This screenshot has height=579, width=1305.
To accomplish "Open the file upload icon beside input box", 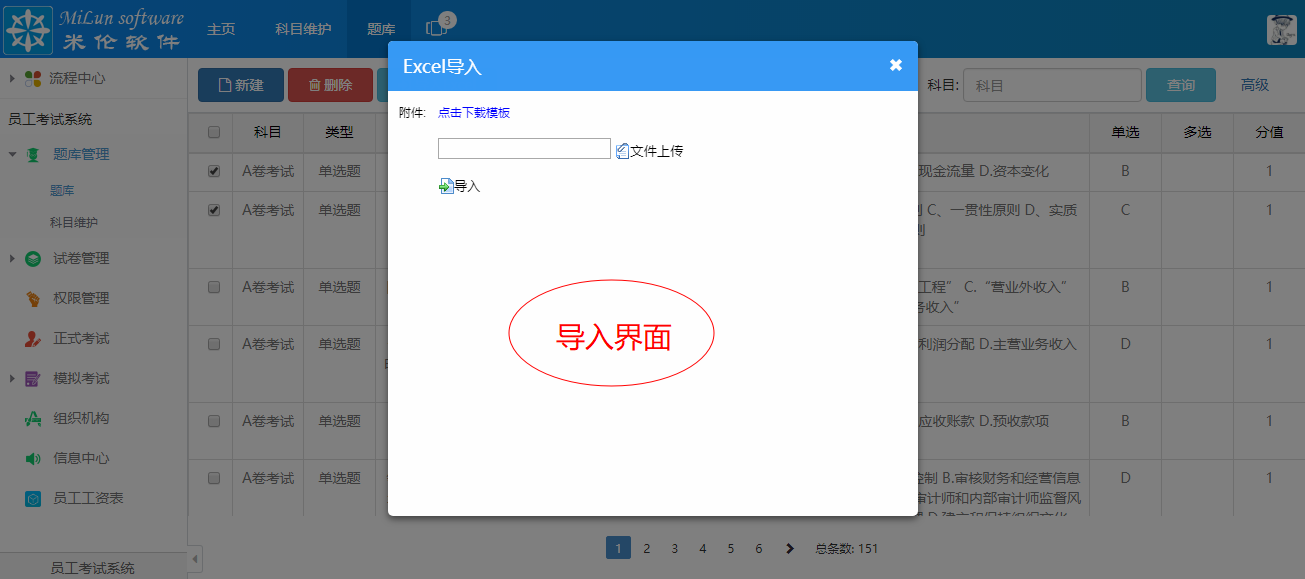I will [620, 148].
